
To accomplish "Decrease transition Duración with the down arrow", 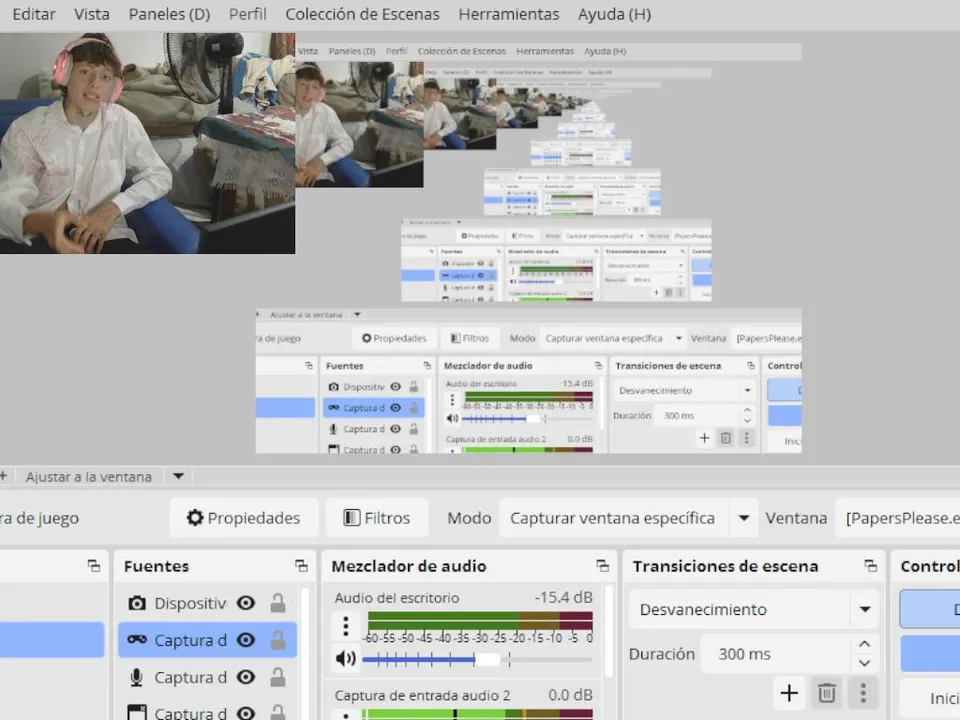I will [x=864, y=663].
